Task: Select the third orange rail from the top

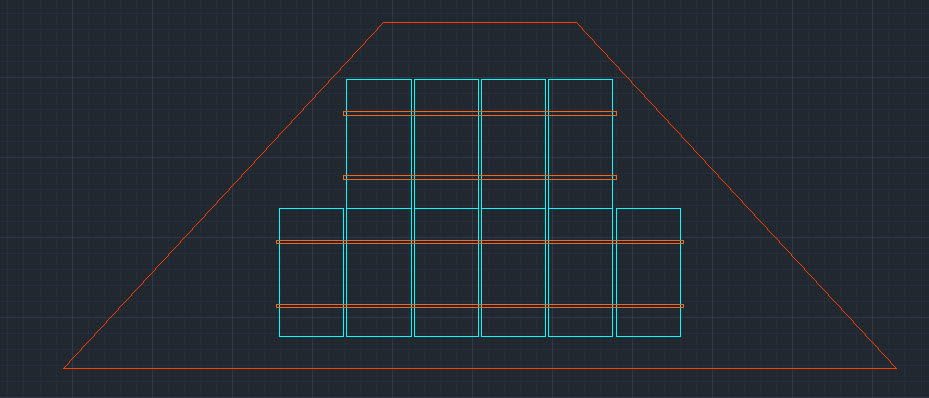Action: pos(480,242)
